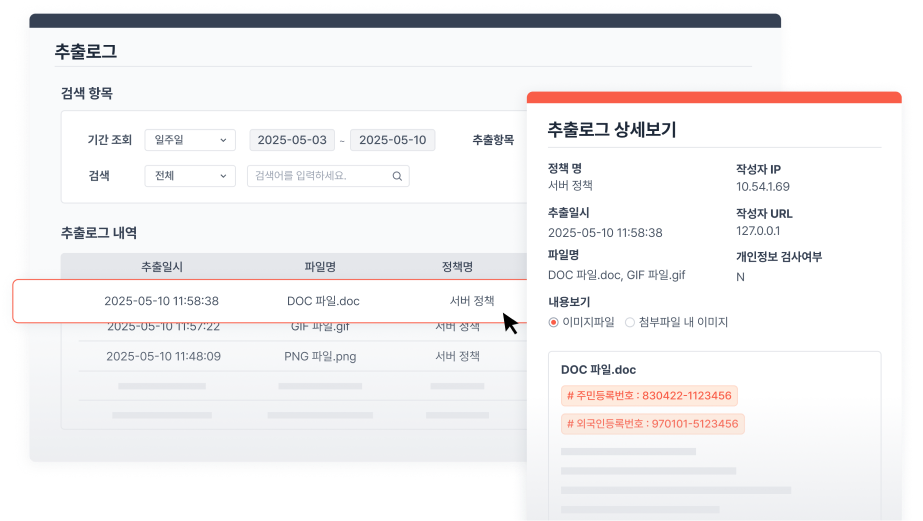
Task: Click the 추출로그 상세보기 panel title
Action: [612, 129]
